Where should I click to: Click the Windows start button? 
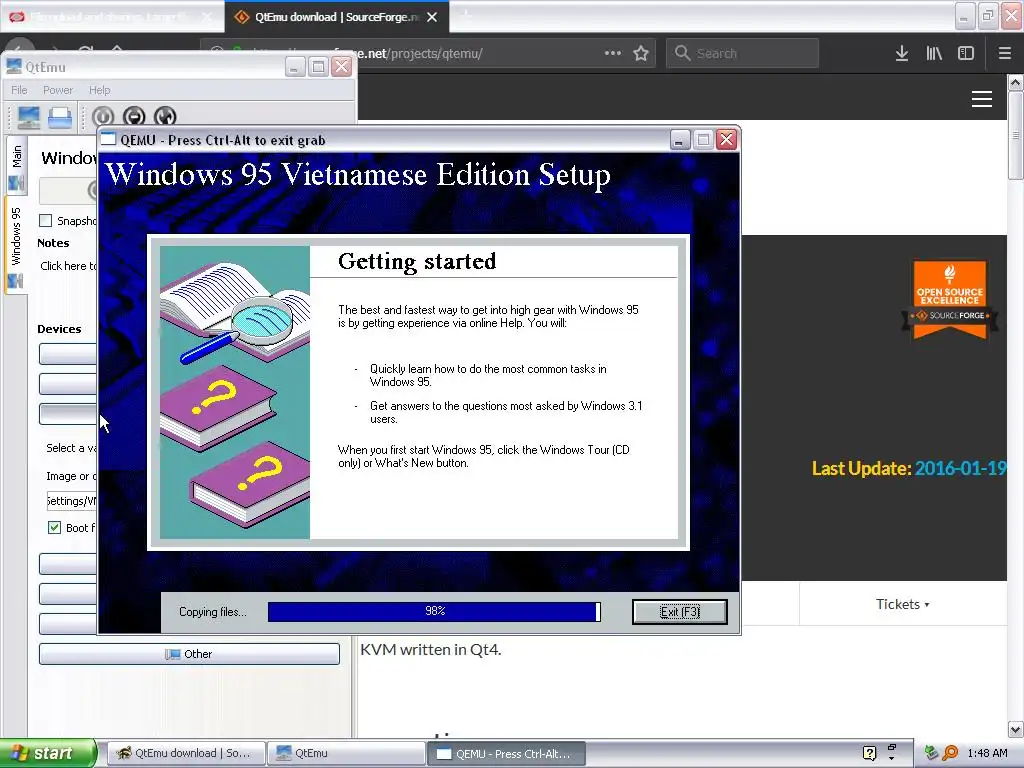click(x=48, y=753)
